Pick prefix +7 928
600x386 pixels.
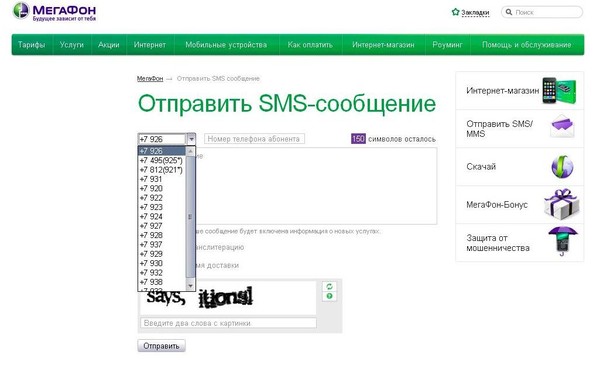pyautogui.click(x=162, y=235)
